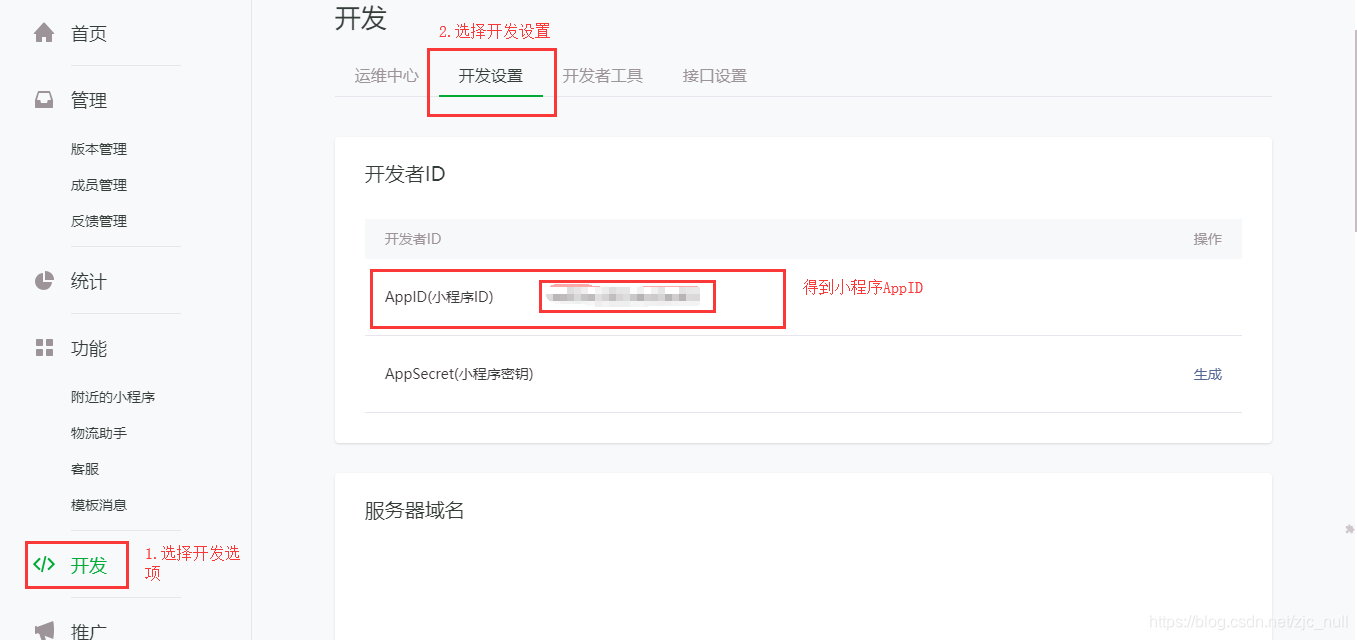Go to 版本管理 under 管理

99,149
